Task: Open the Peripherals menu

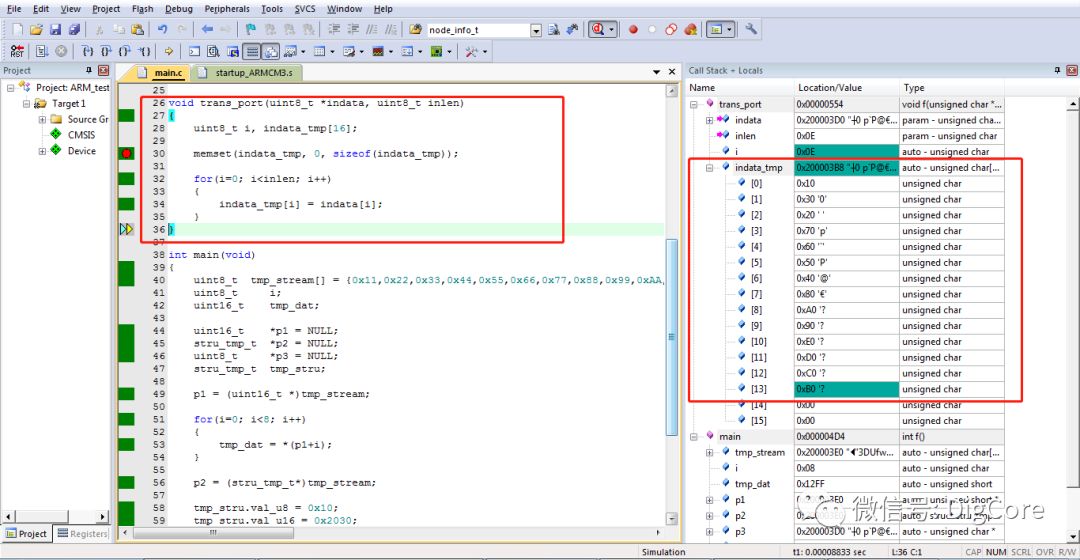Action: click(227, 9)
